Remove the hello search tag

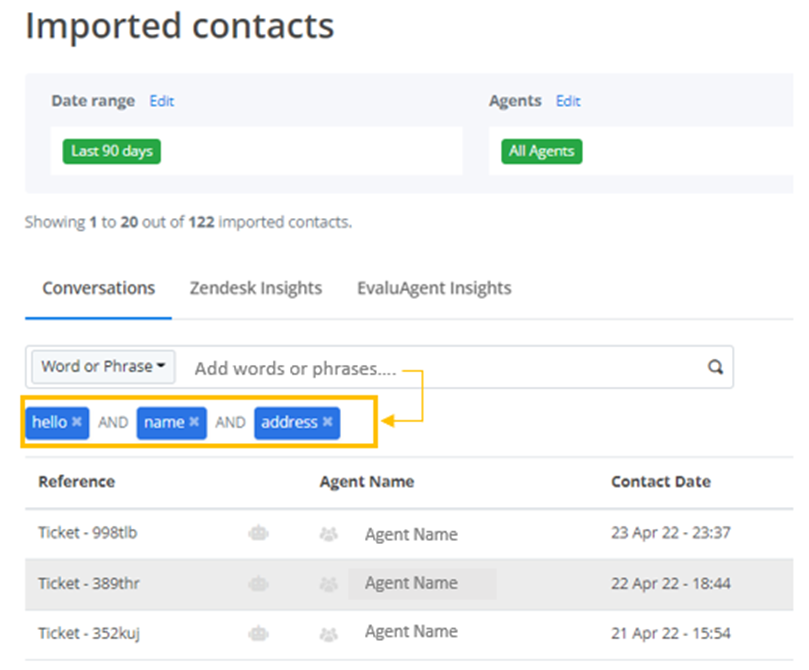pos(76,422)
